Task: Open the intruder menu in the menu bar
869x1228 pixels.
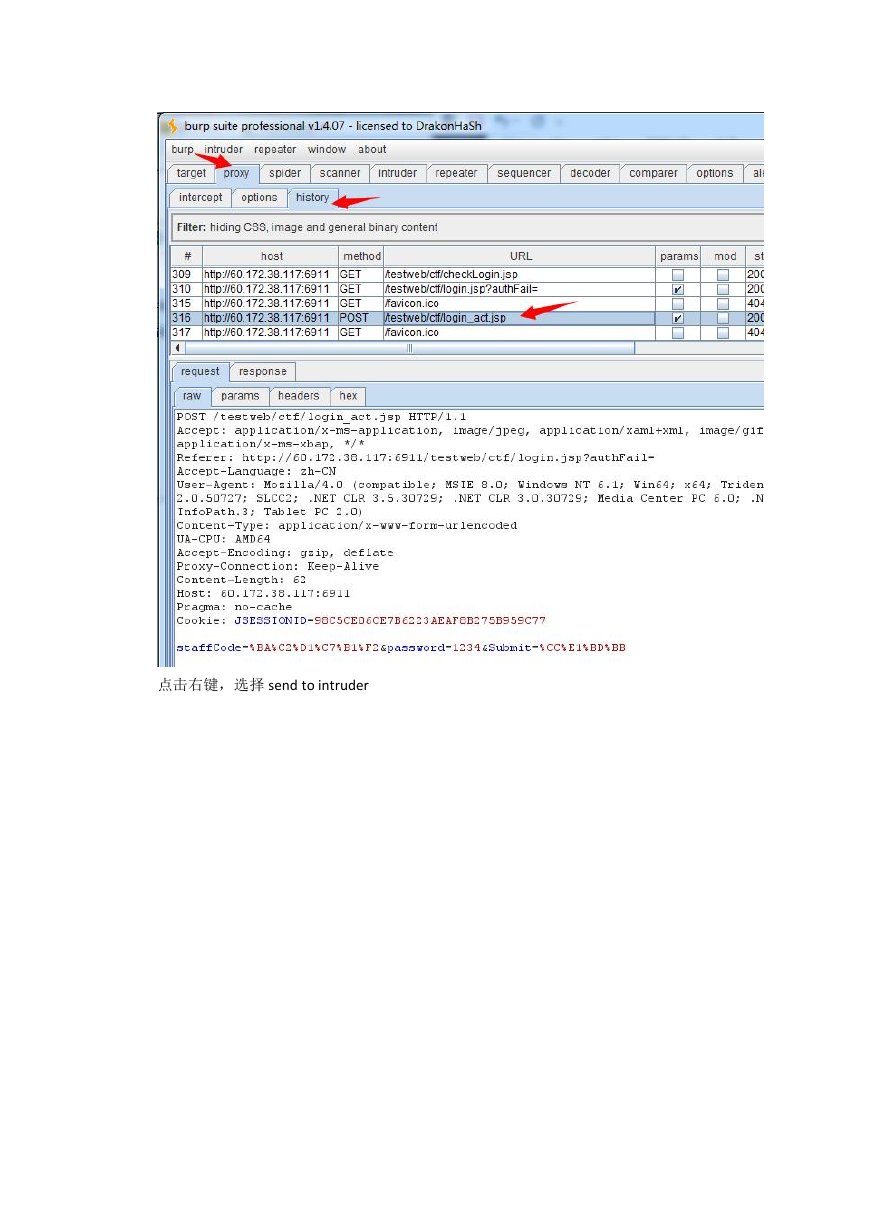Action: (224, 150)
